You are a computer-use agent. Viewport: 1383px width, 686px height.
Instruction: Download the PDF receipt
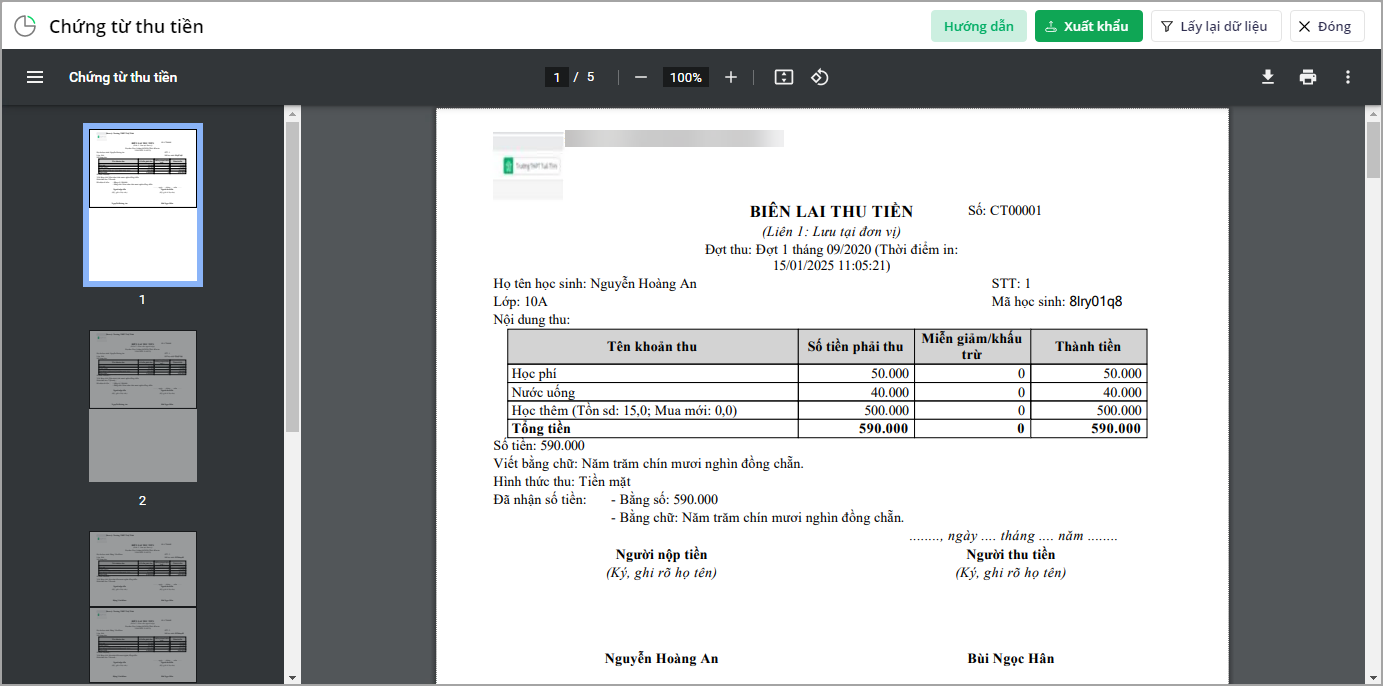[x=1268, y=77]
